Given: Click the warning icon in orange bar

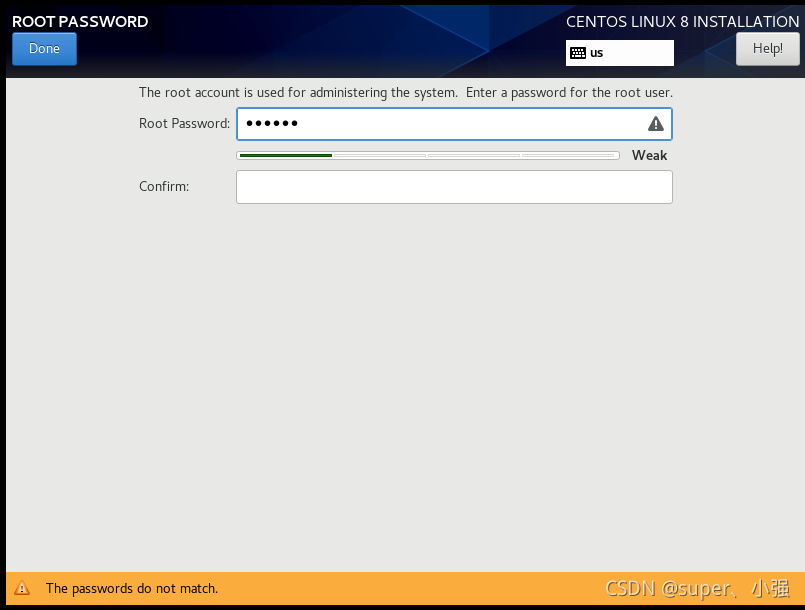Looking at the screenshot, I should coord(22,588).
